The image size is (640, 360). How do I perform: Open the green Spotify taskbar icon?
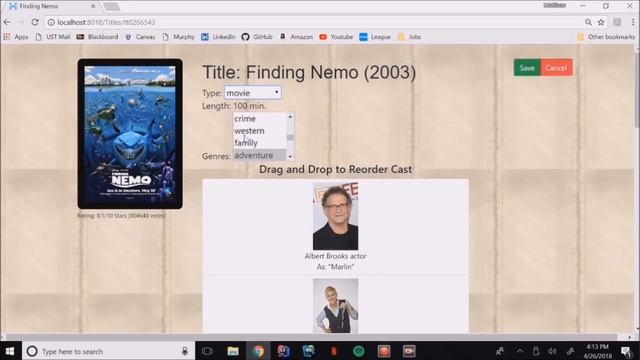click(x=359, y=351)
